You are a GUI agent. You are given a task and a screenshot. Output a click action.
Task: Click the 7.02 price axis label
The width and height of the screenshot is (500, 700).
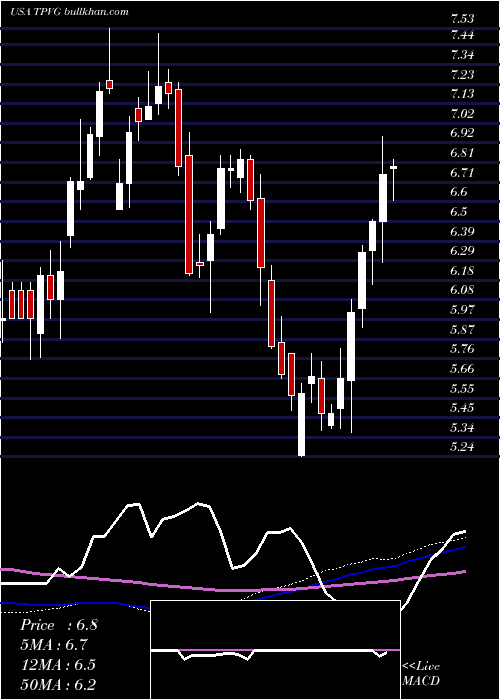pos(462,113)
